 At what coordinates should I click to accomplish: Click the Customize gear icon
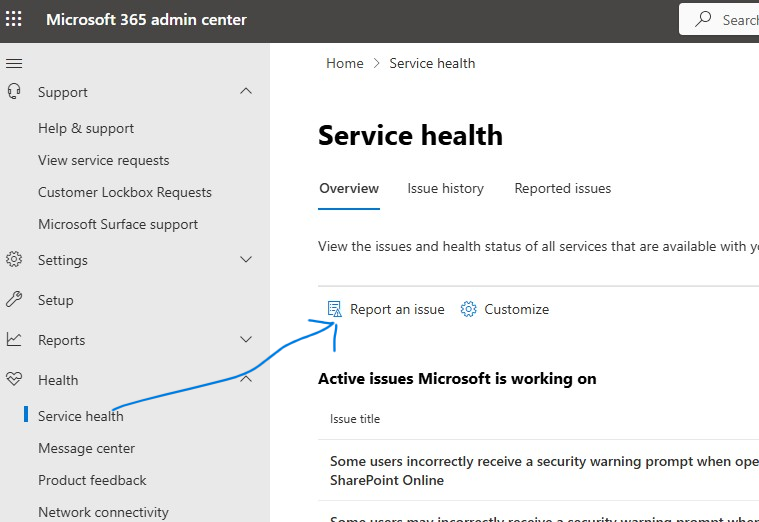468,309
